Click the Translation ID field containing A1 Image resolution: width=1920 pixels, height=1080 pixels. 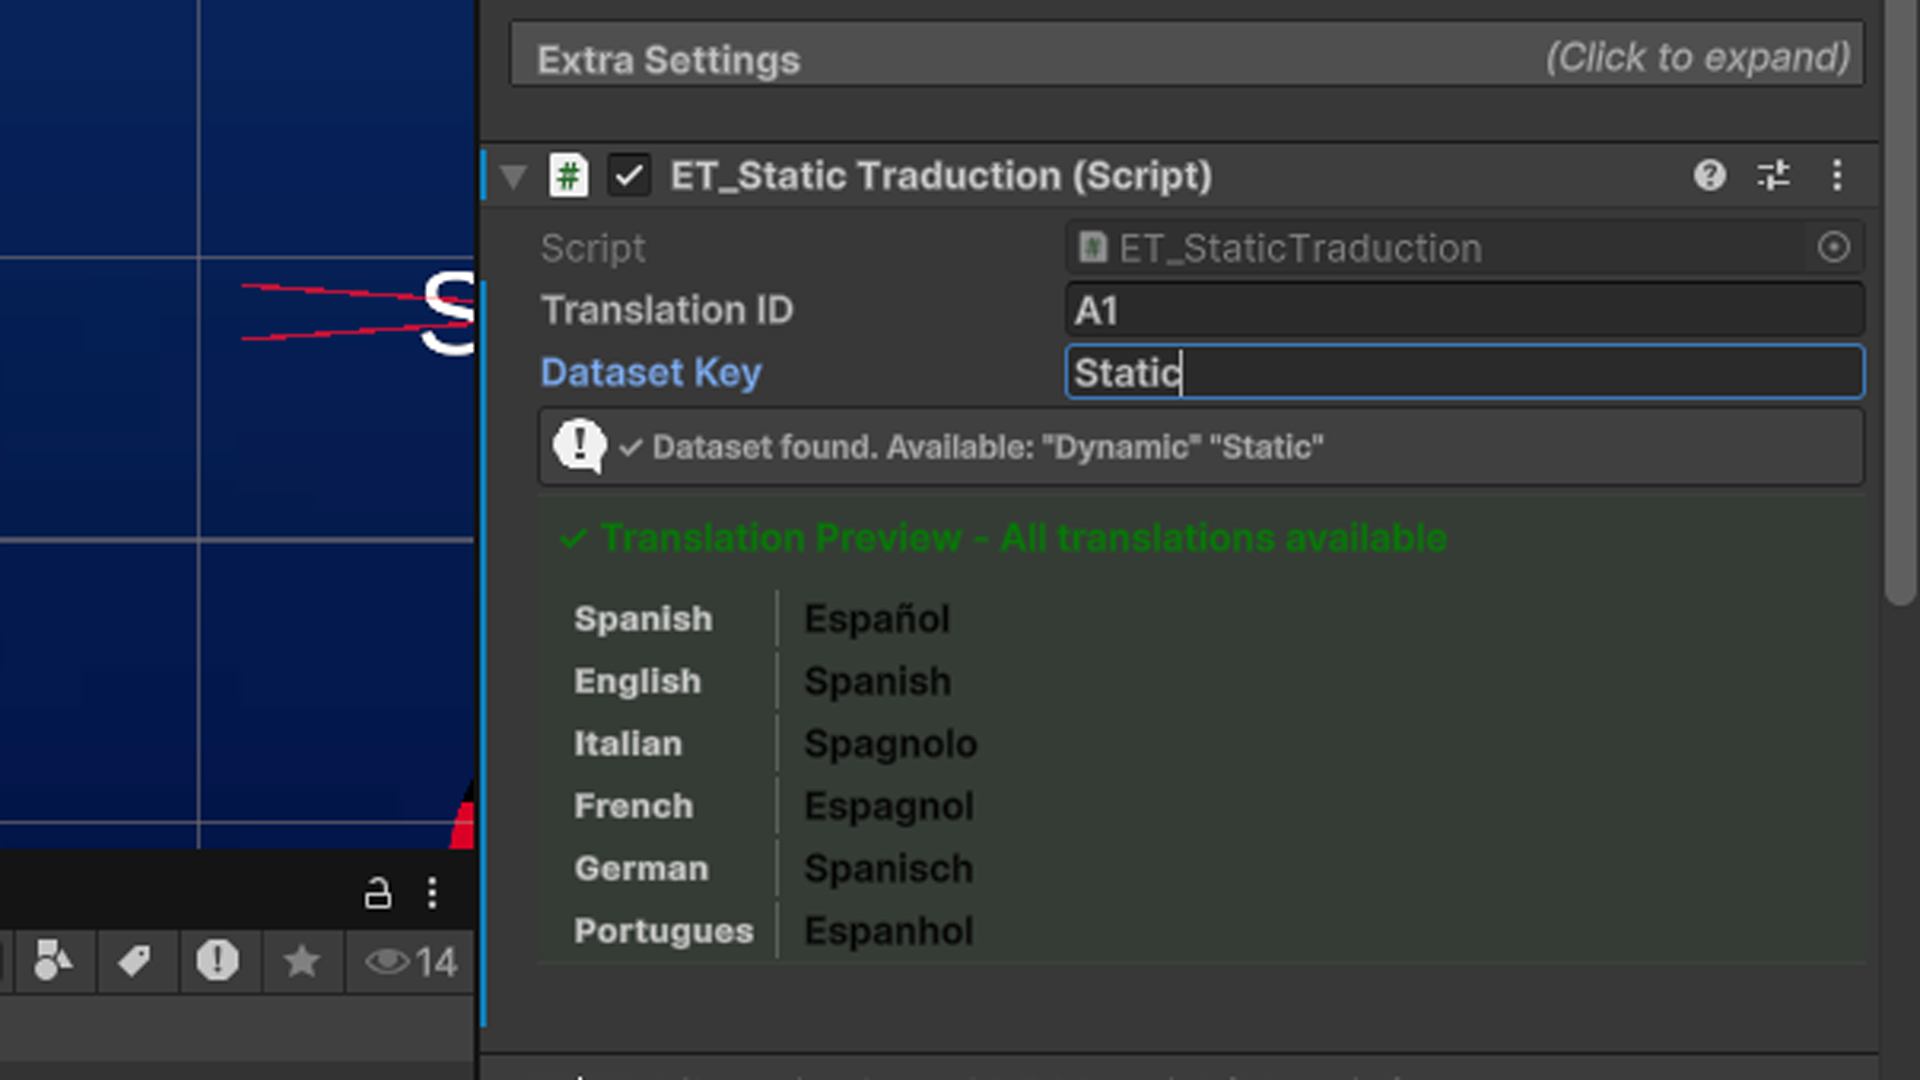tap(1463, 310)
